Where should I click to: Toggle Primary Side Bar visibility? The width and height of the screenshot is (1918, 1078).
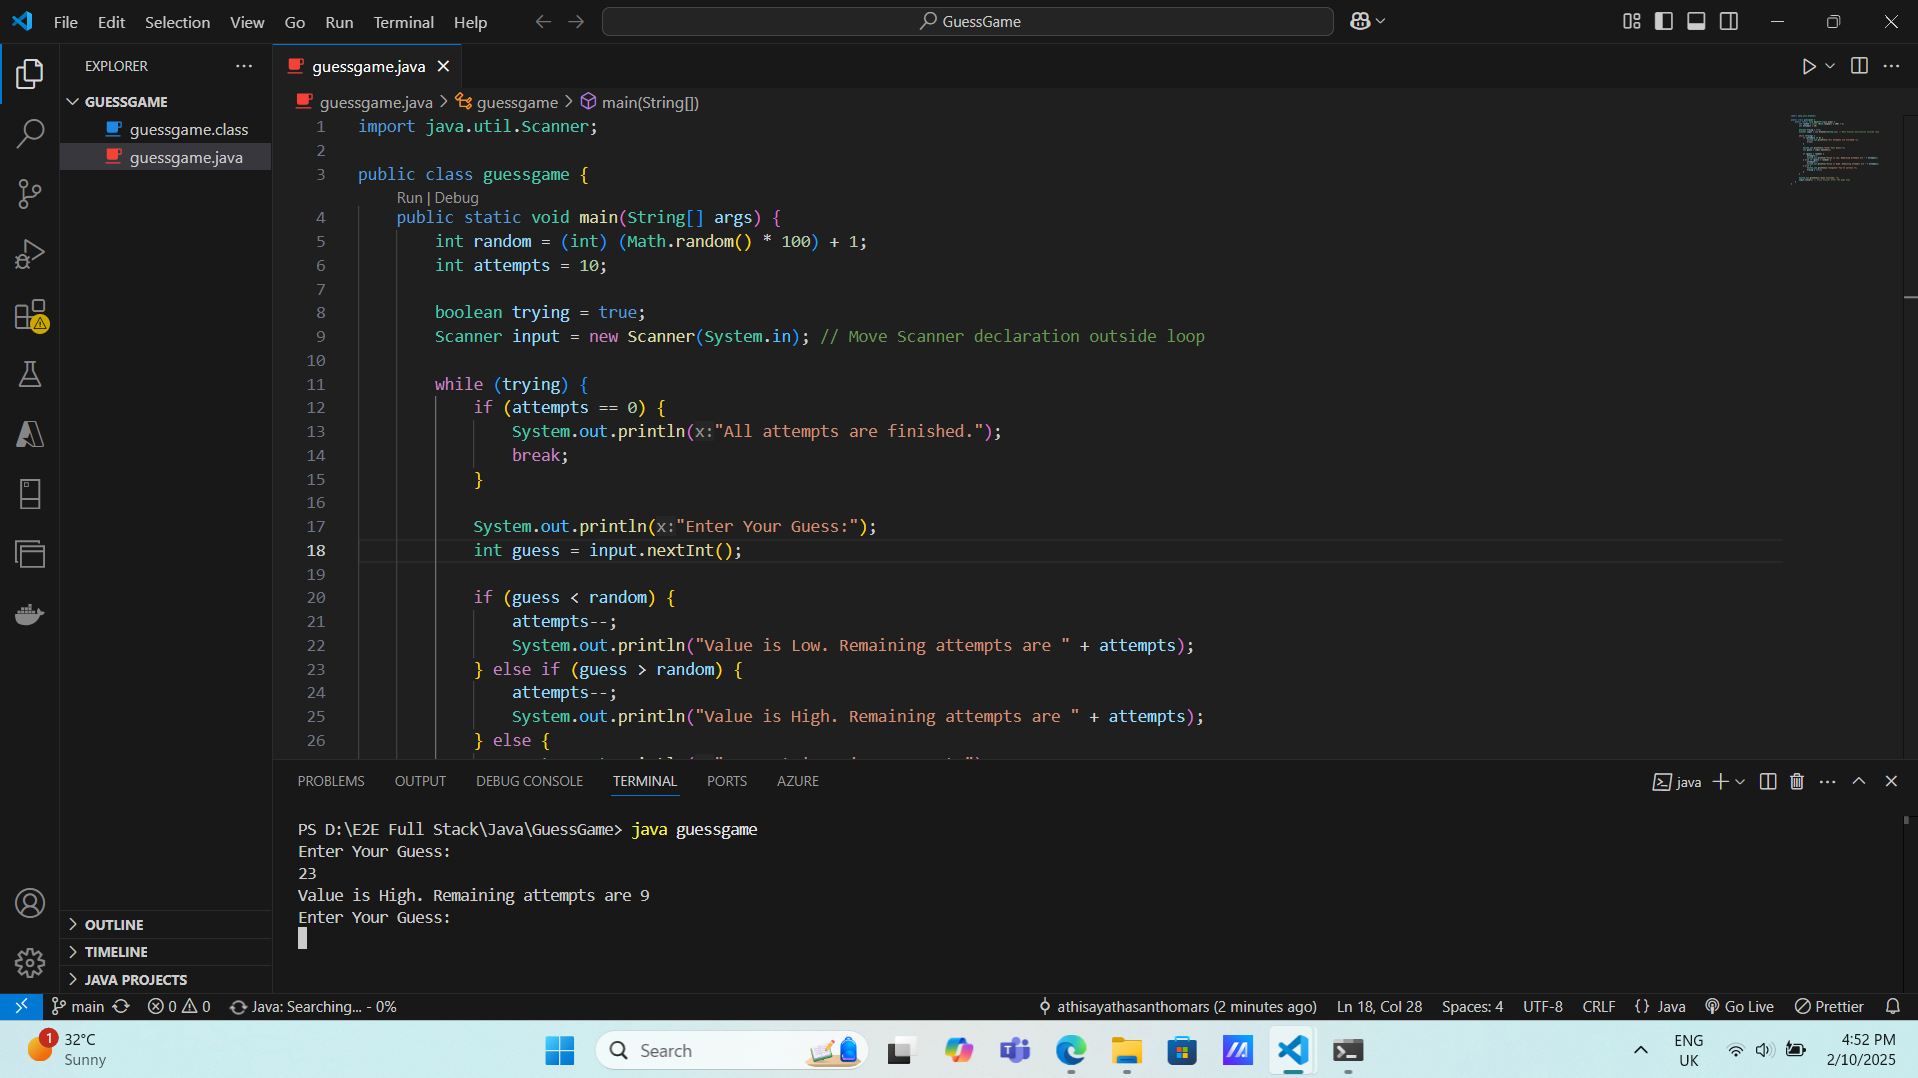[x=1664, y=21]
